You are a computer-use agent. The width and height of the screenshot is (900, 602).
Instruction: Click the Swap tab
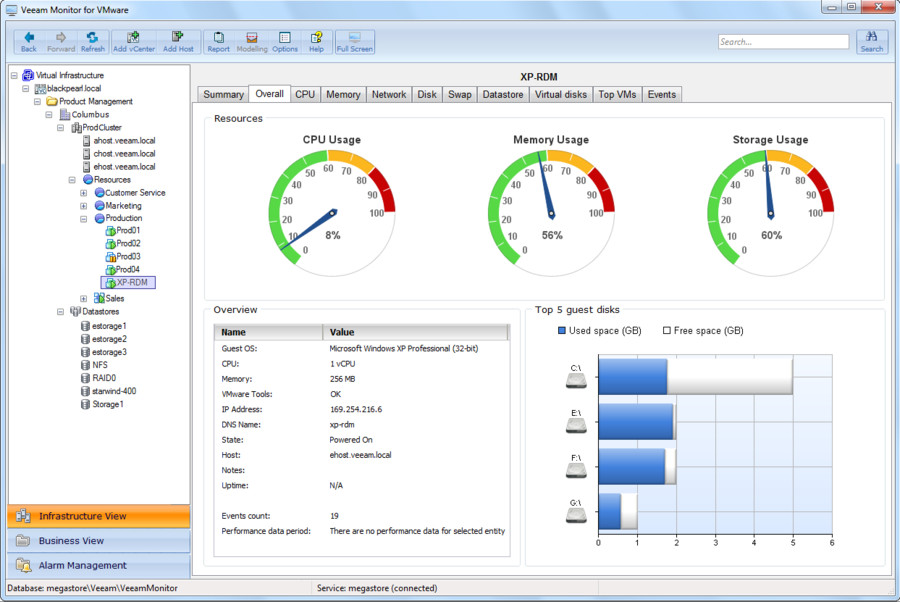pos(460,95)
